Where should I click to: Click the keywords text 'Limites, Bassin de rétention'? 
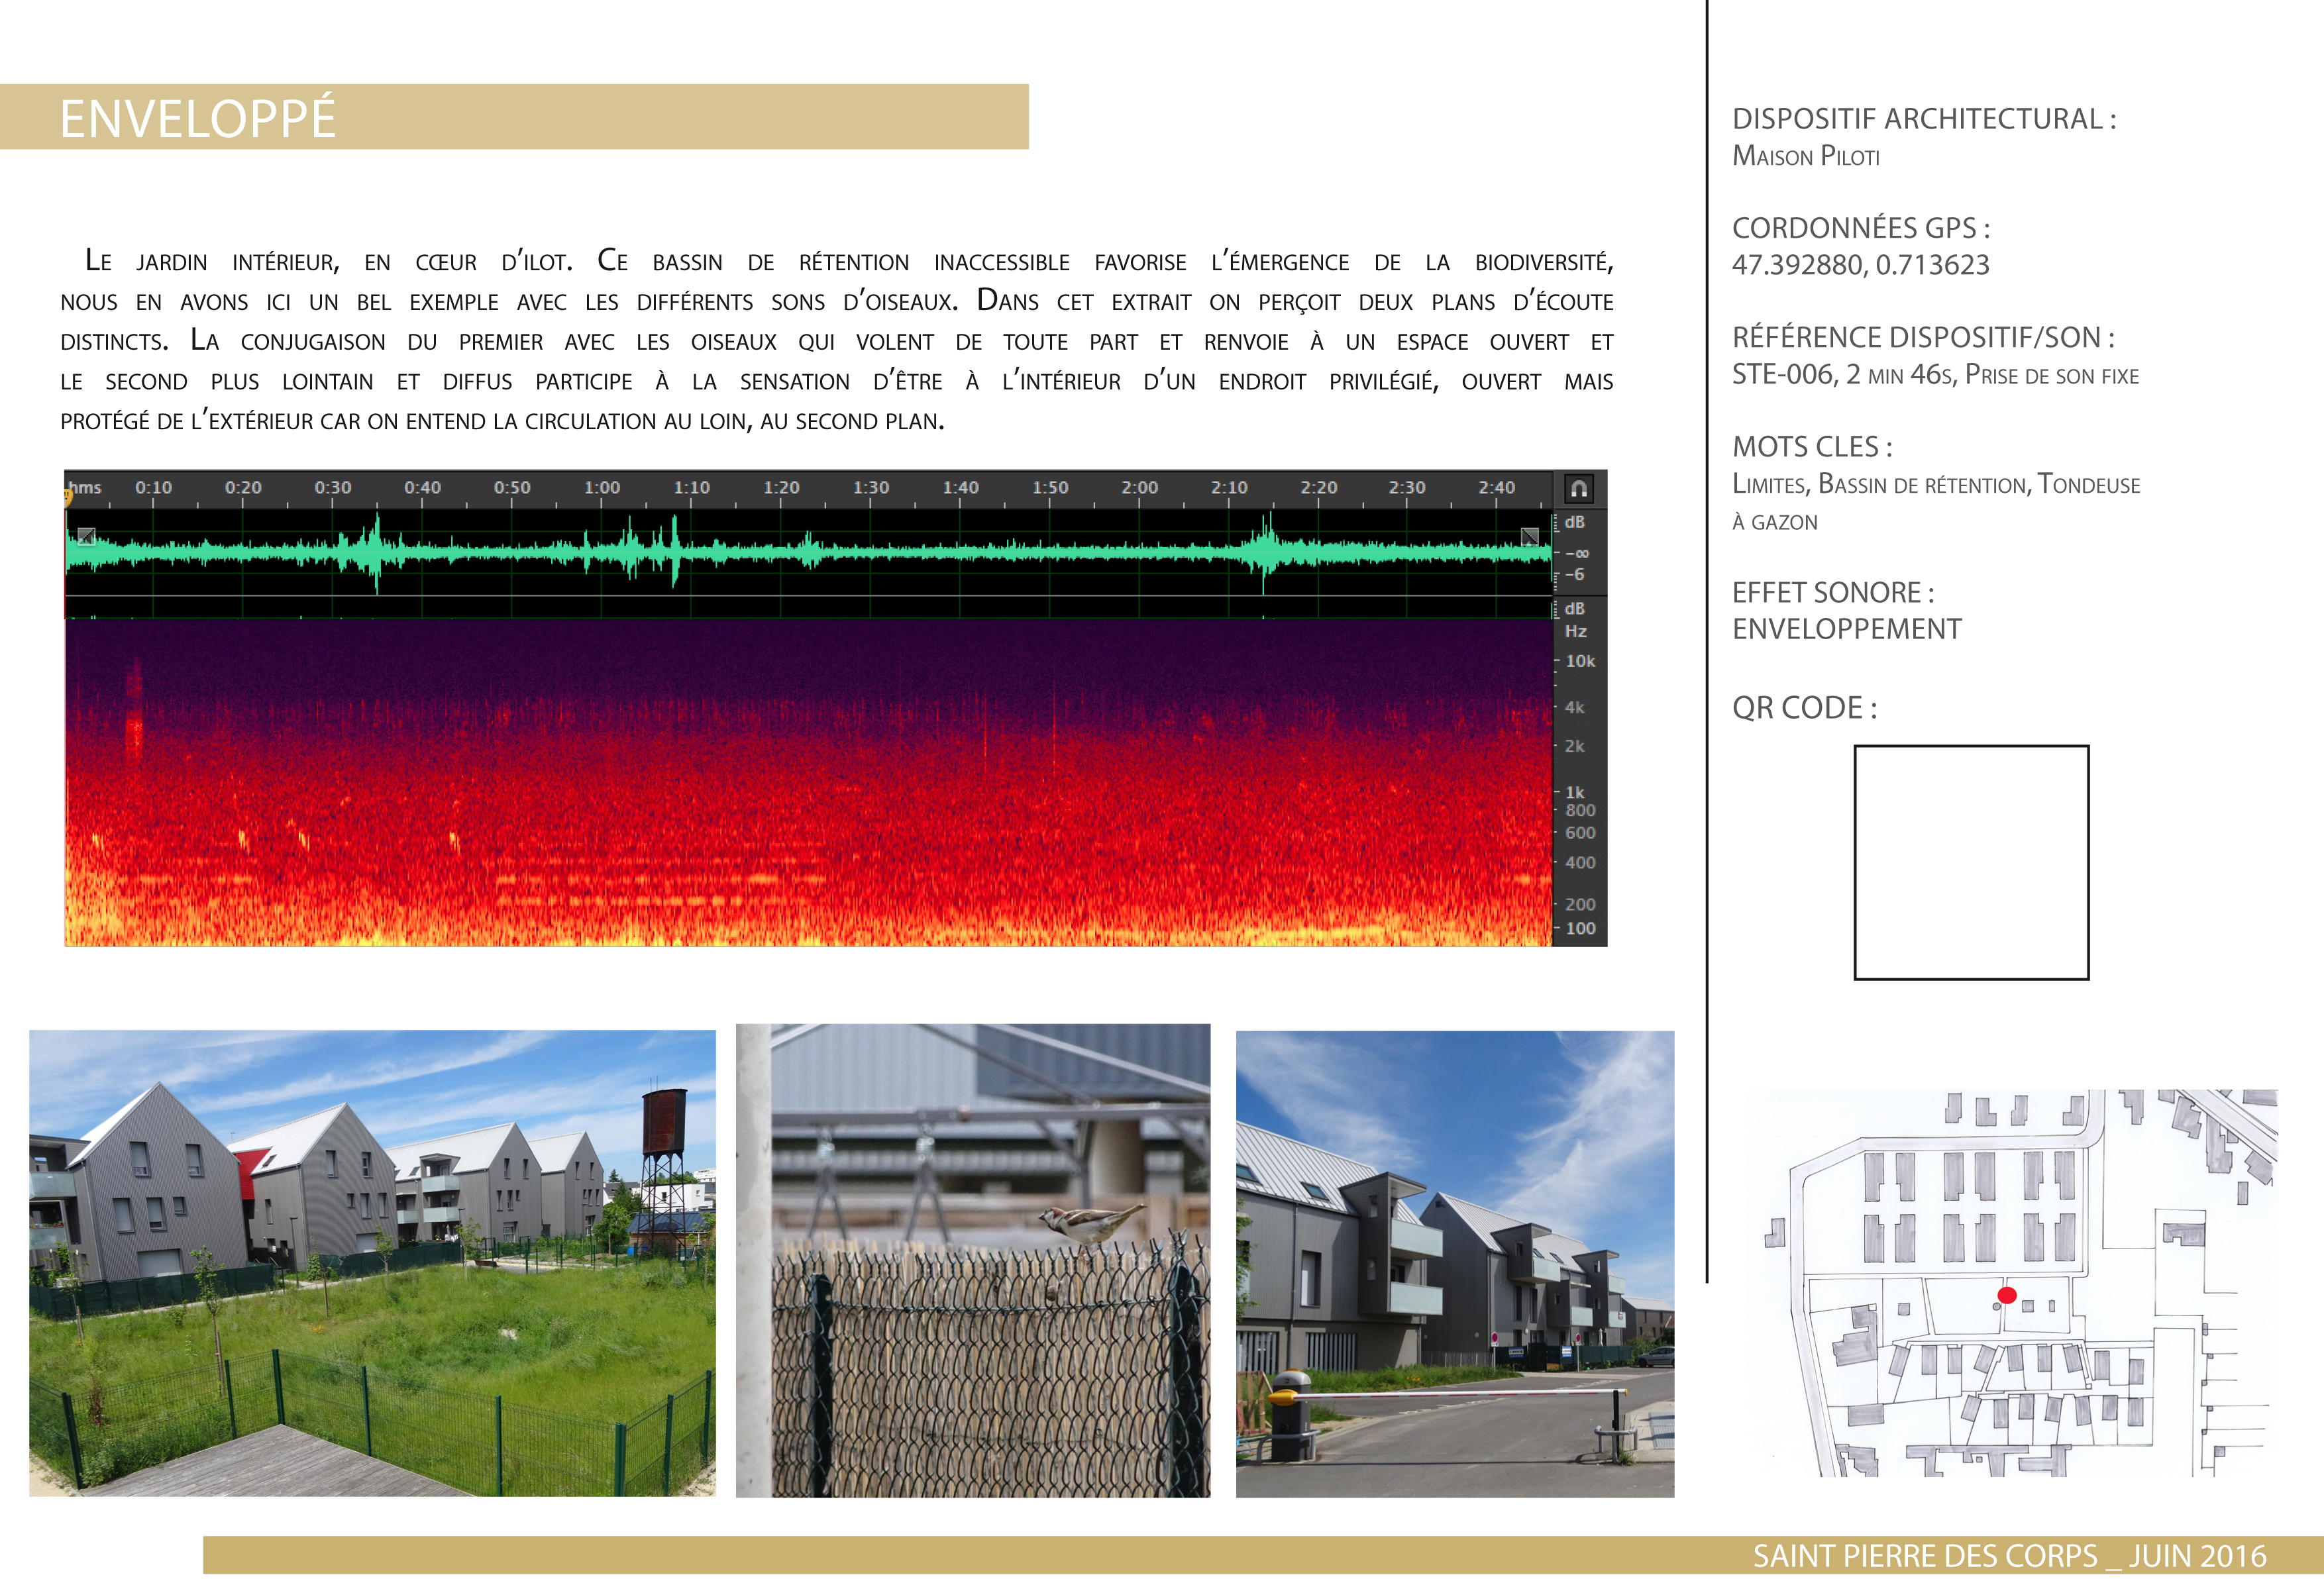(1879, 485)
